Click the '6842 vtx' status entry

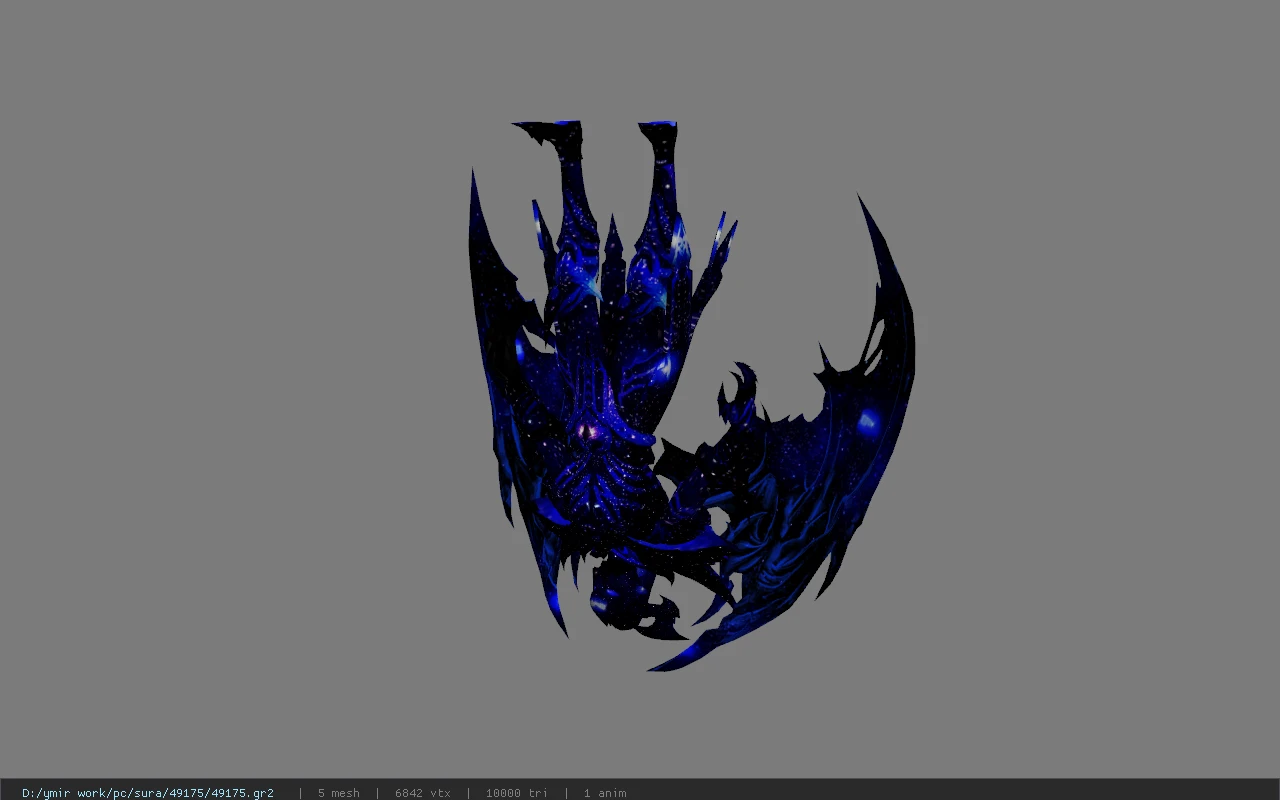(422, 793)
